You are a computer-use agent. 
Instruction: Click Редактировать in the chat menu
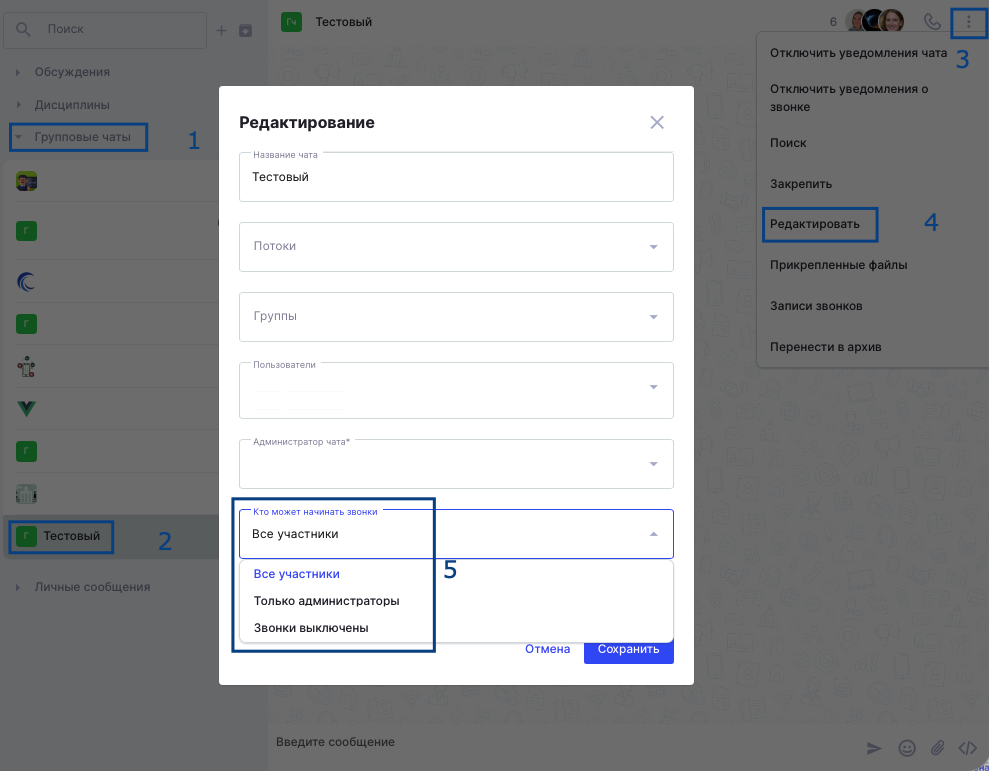(814, 224)
